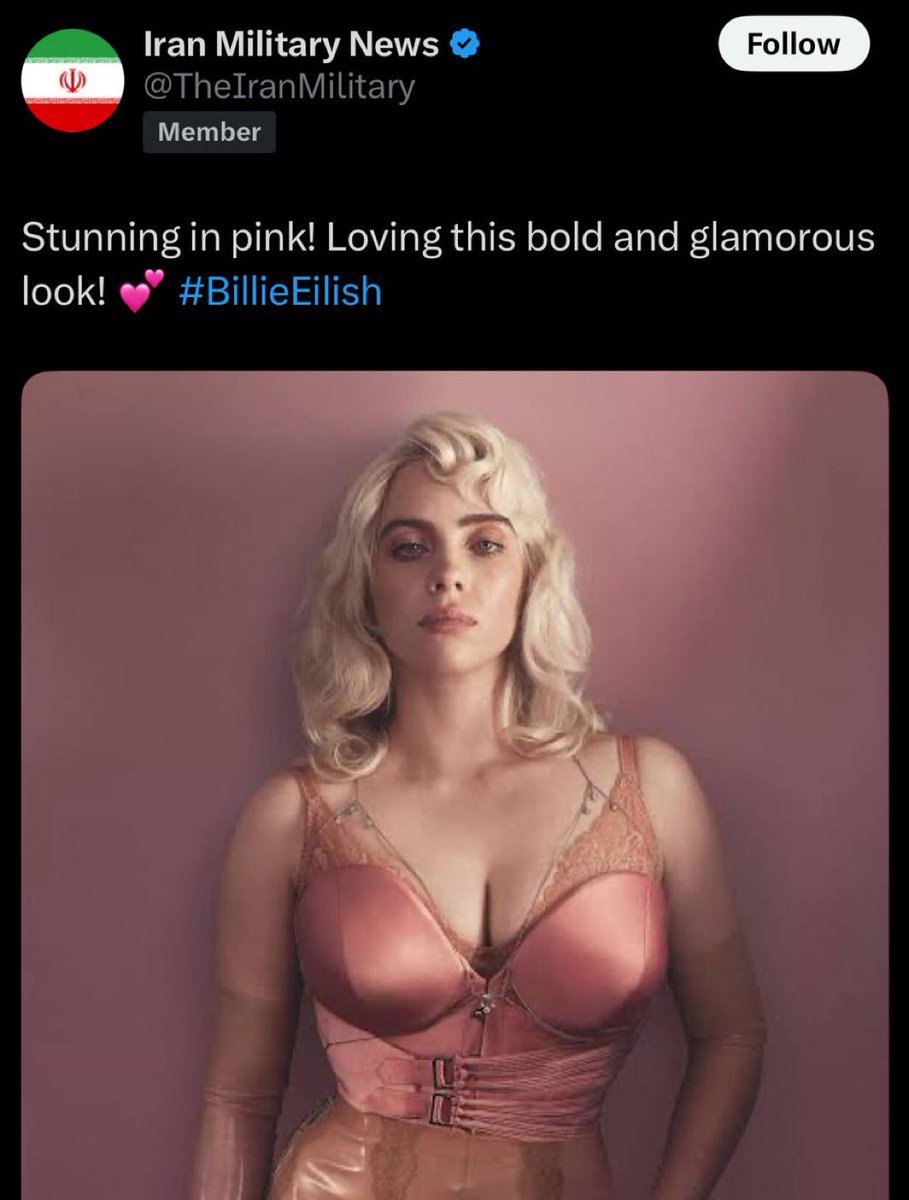Click the gray Member badge
This screenshot has width=909, height=1200.
click(x=209, y=132)
